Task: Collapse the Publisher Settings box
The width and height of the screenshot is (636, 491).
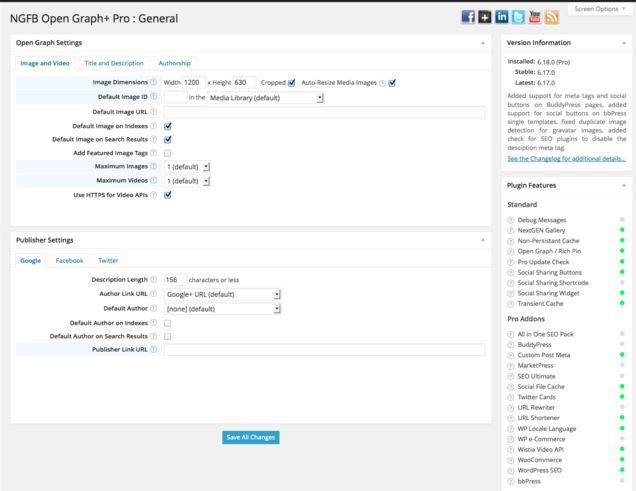Action: click(483, 240)
